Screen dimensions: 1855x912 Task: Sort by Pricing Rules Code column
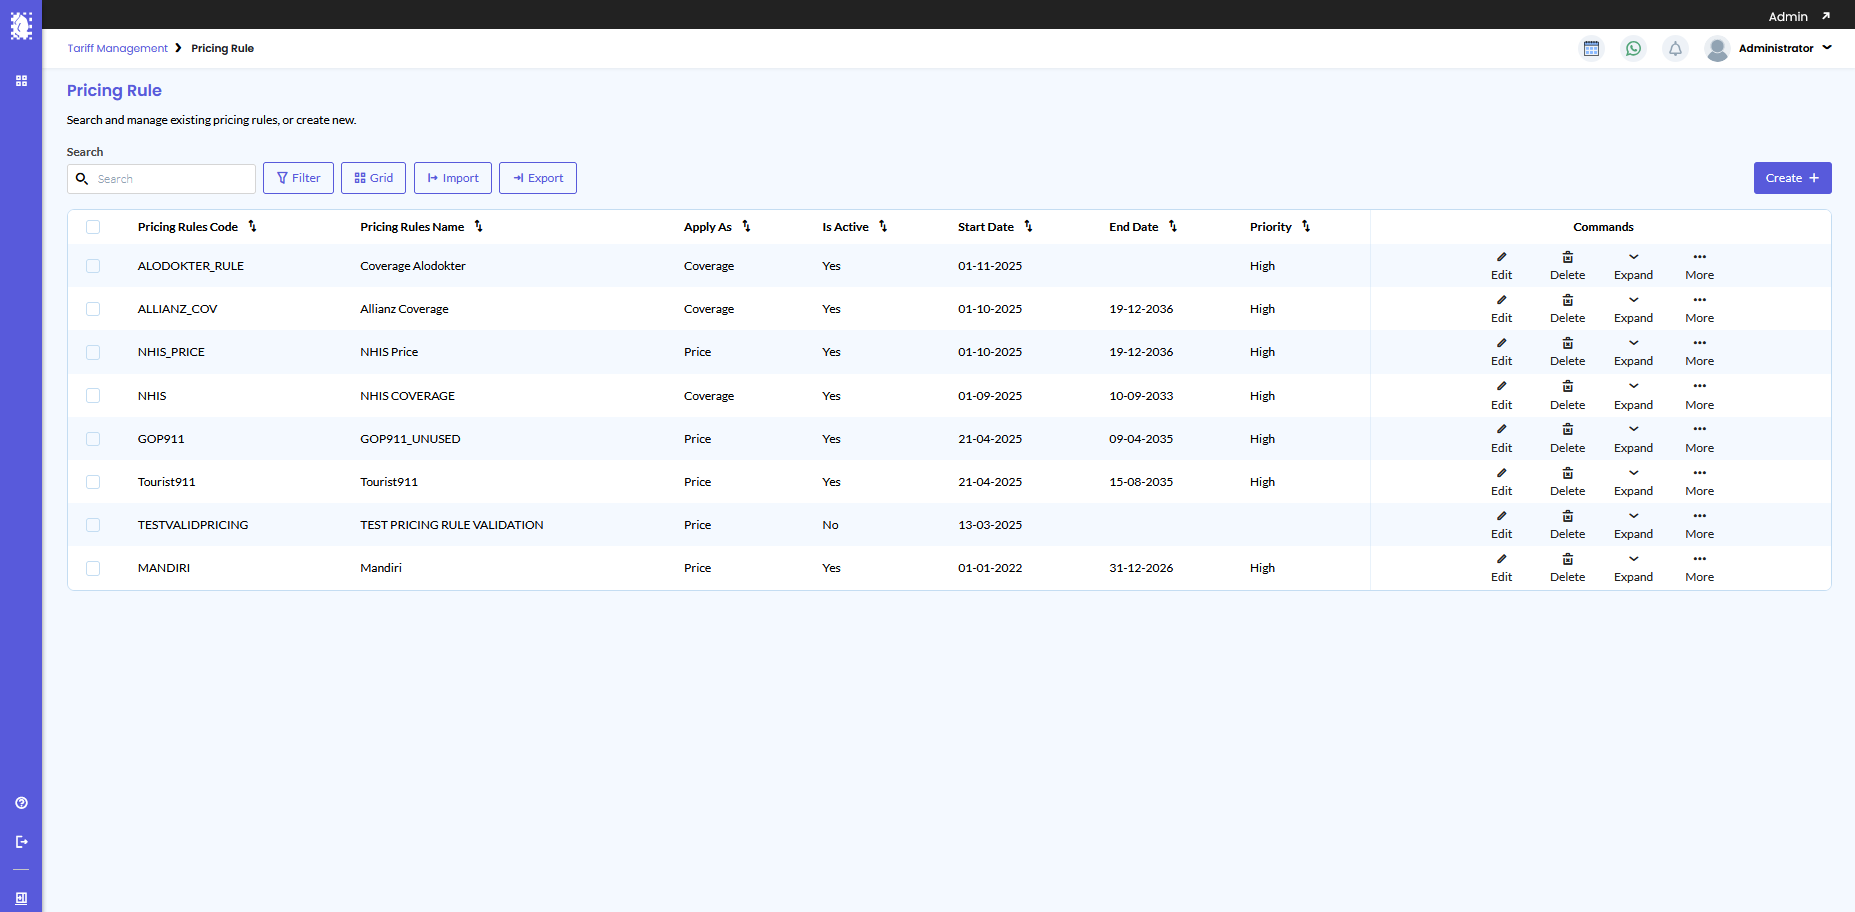click(252, 227)
